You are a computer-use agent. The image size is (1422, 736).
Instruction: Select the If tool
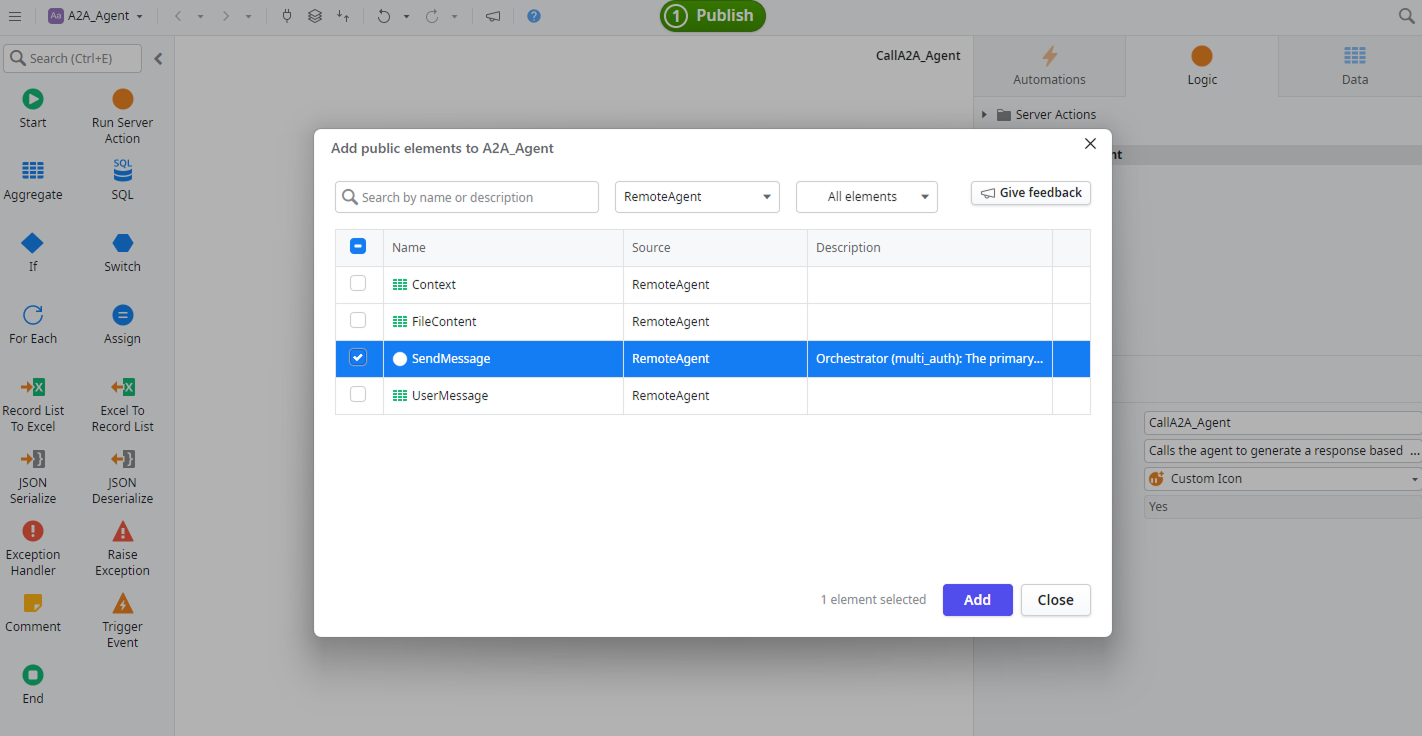pos(33,252)
